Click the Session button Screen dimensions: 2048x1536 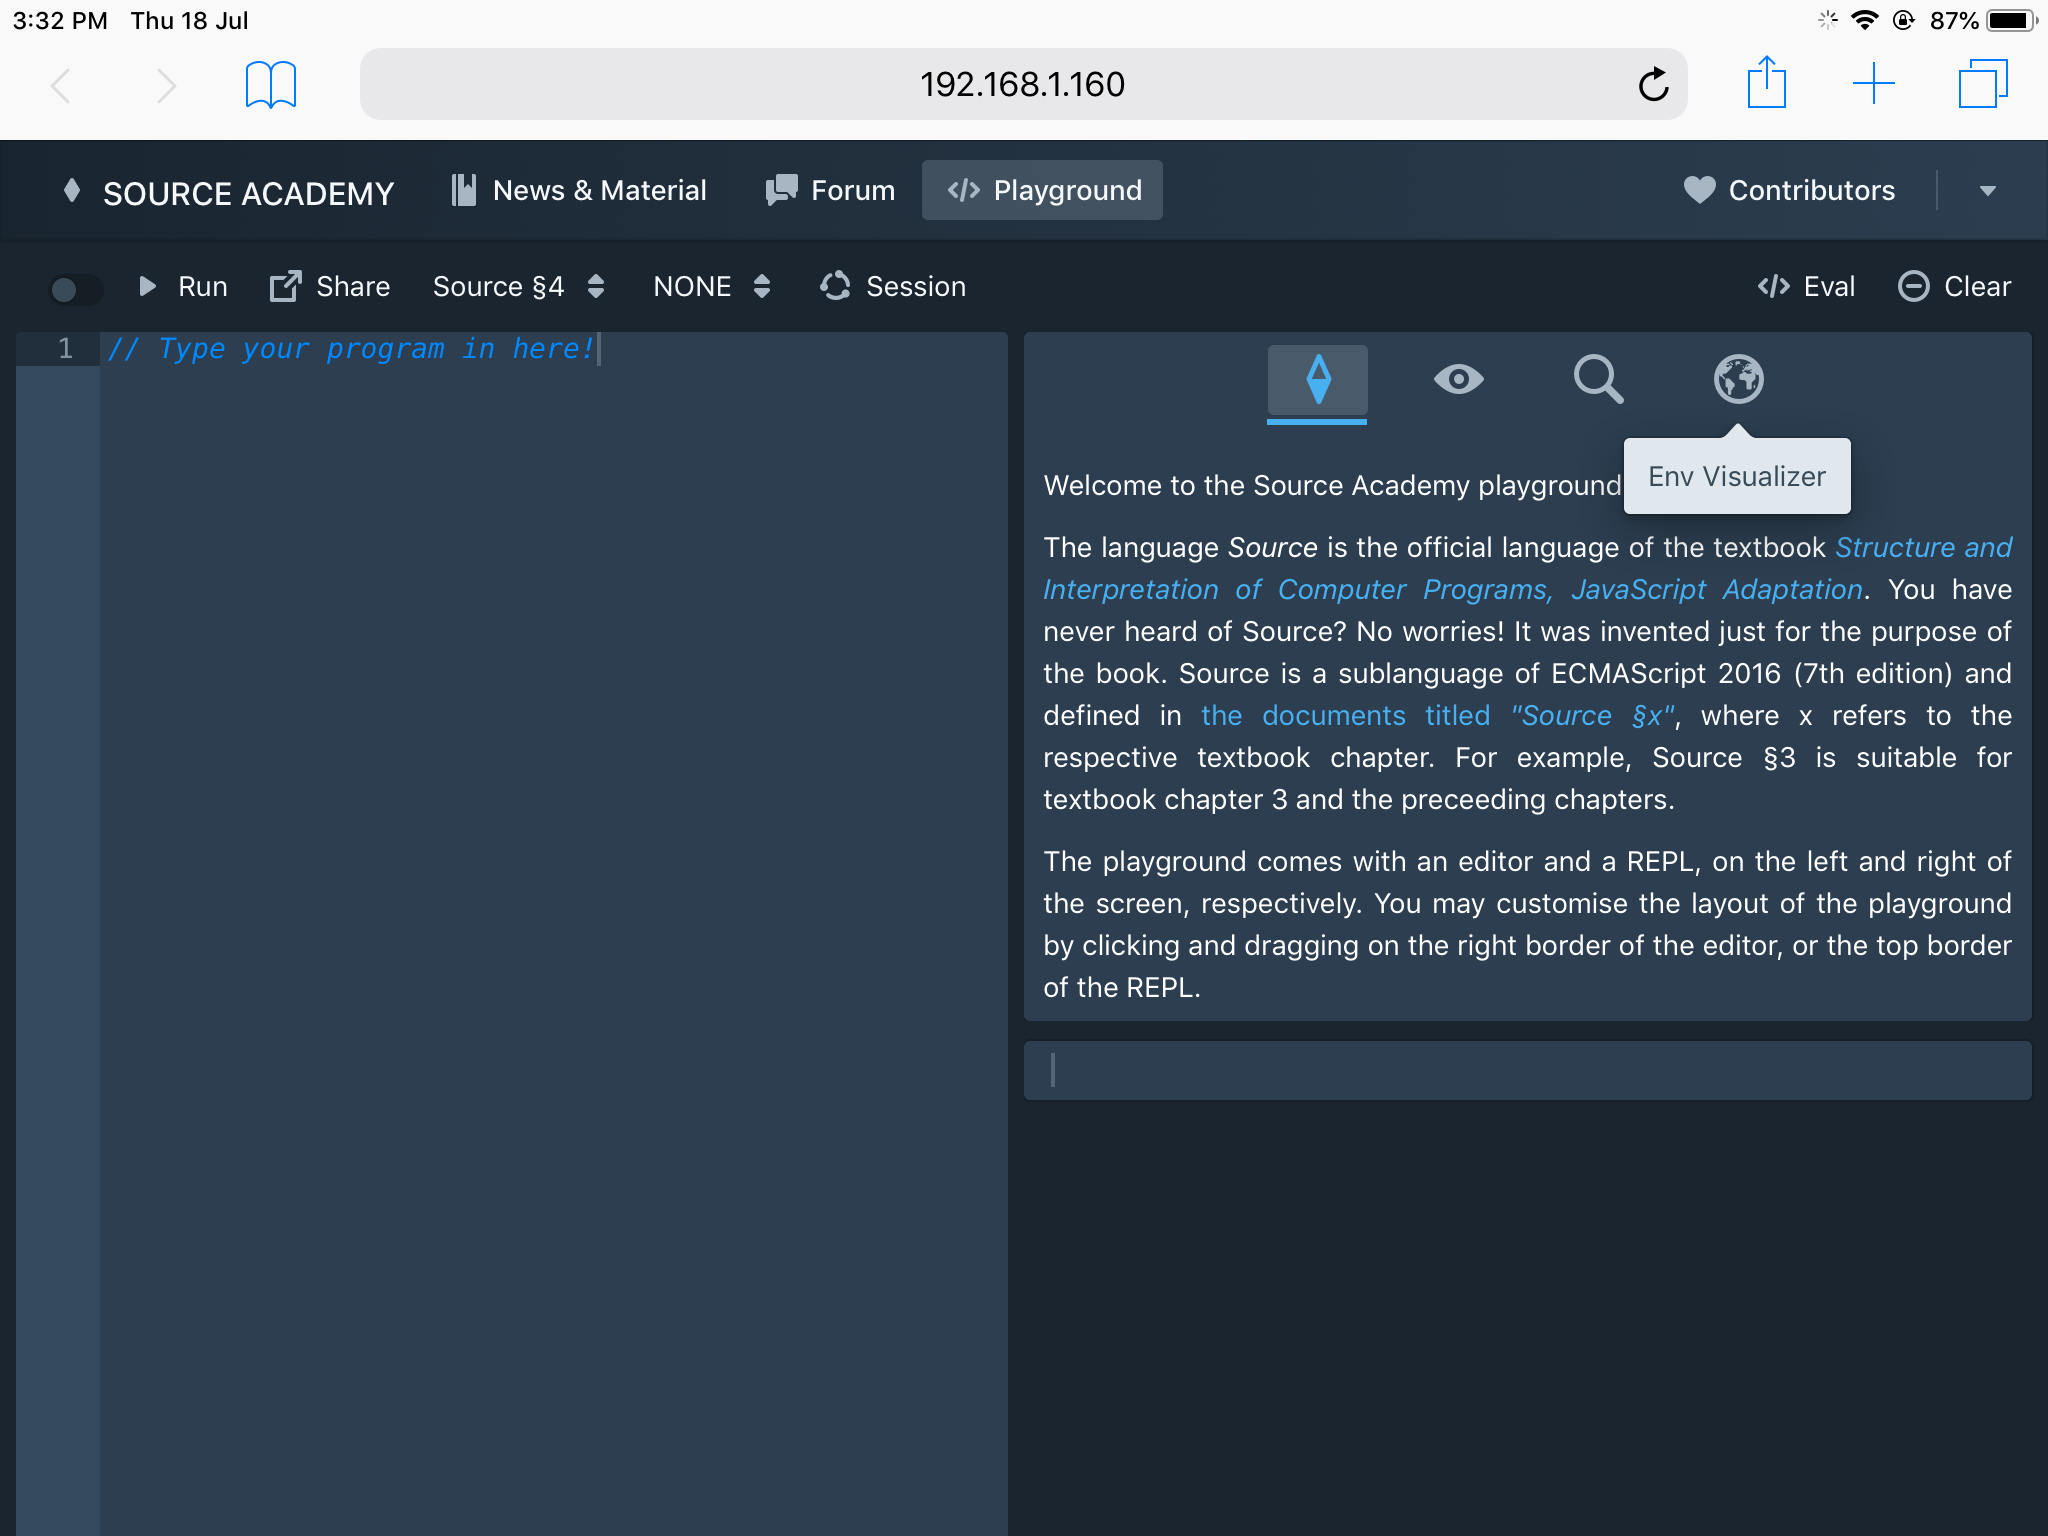pyautogui.click(x=893, y=287)
